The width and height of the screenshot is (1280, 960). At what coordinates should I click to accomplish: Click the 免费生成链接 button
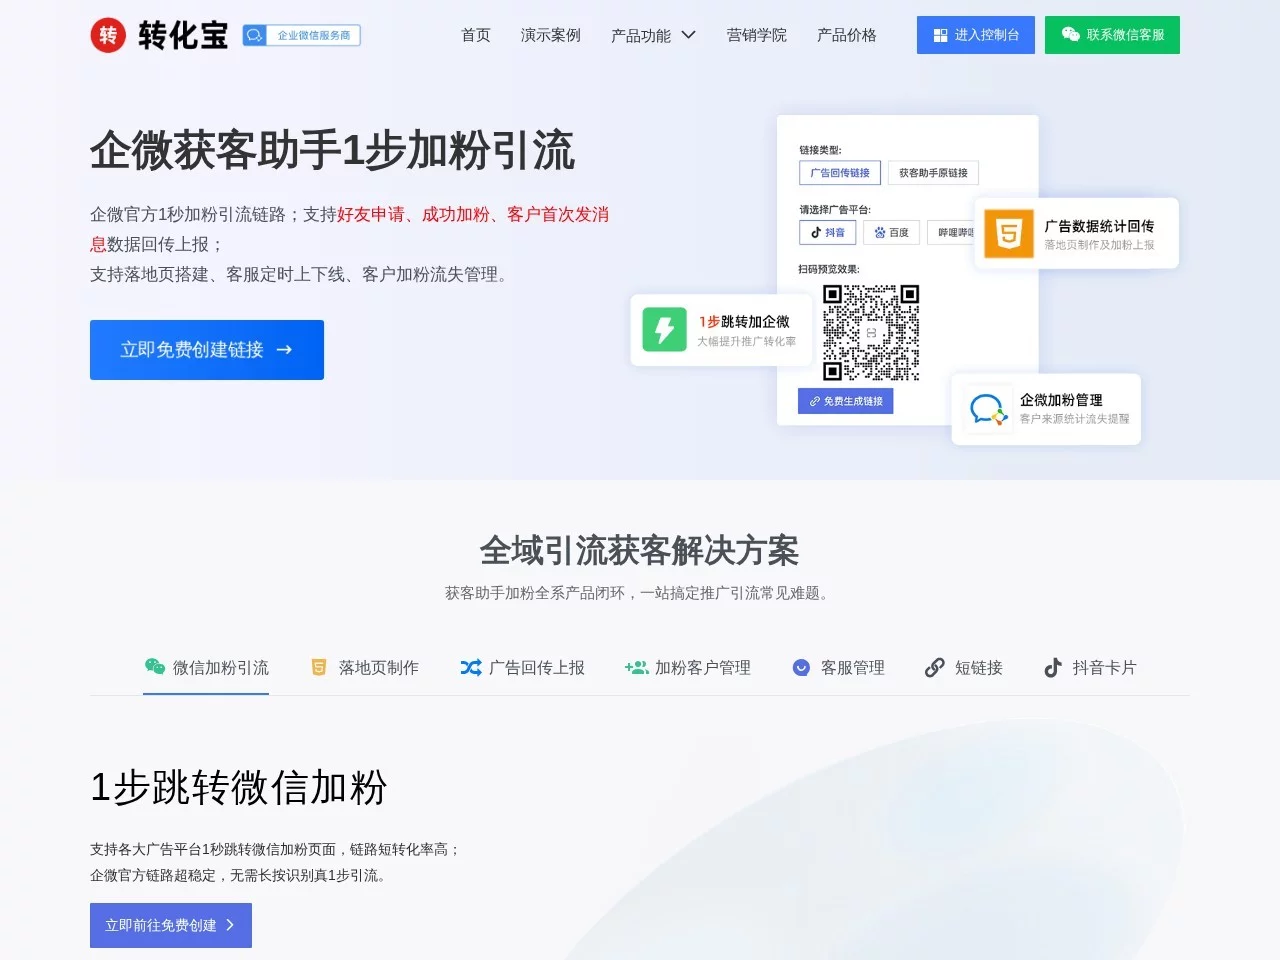846,401
